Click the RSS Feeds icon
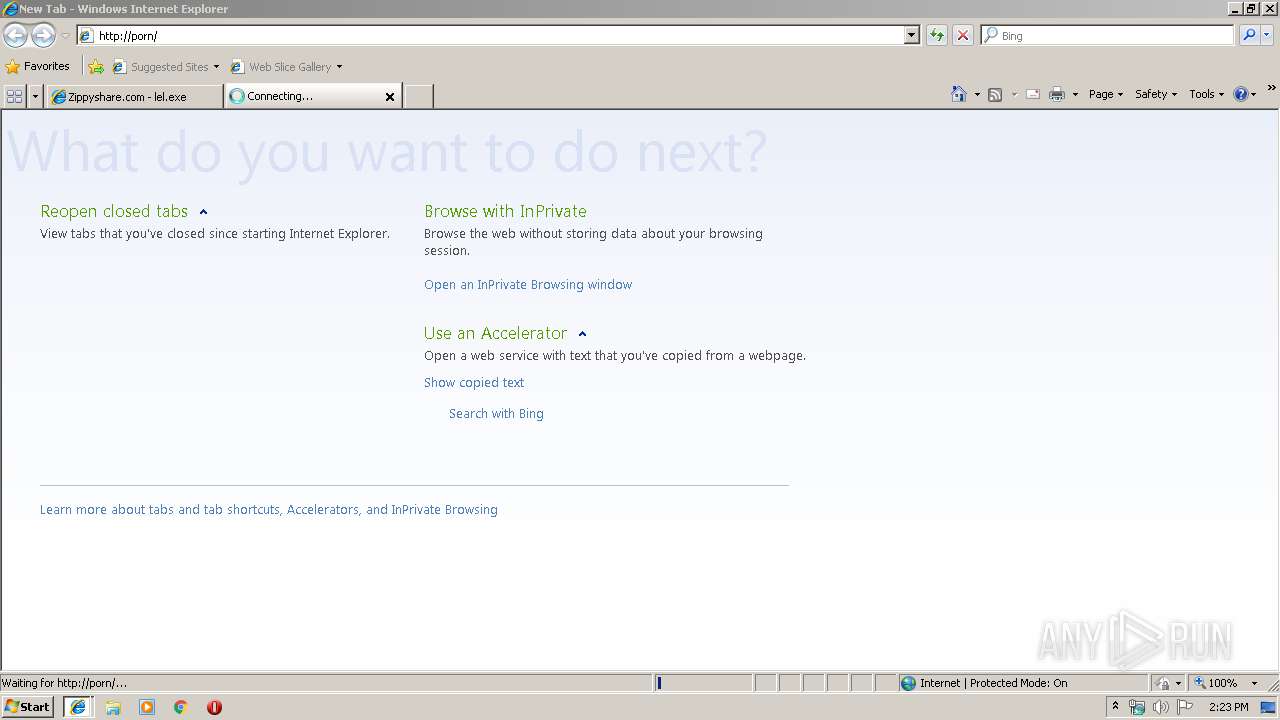 [995, 94]
